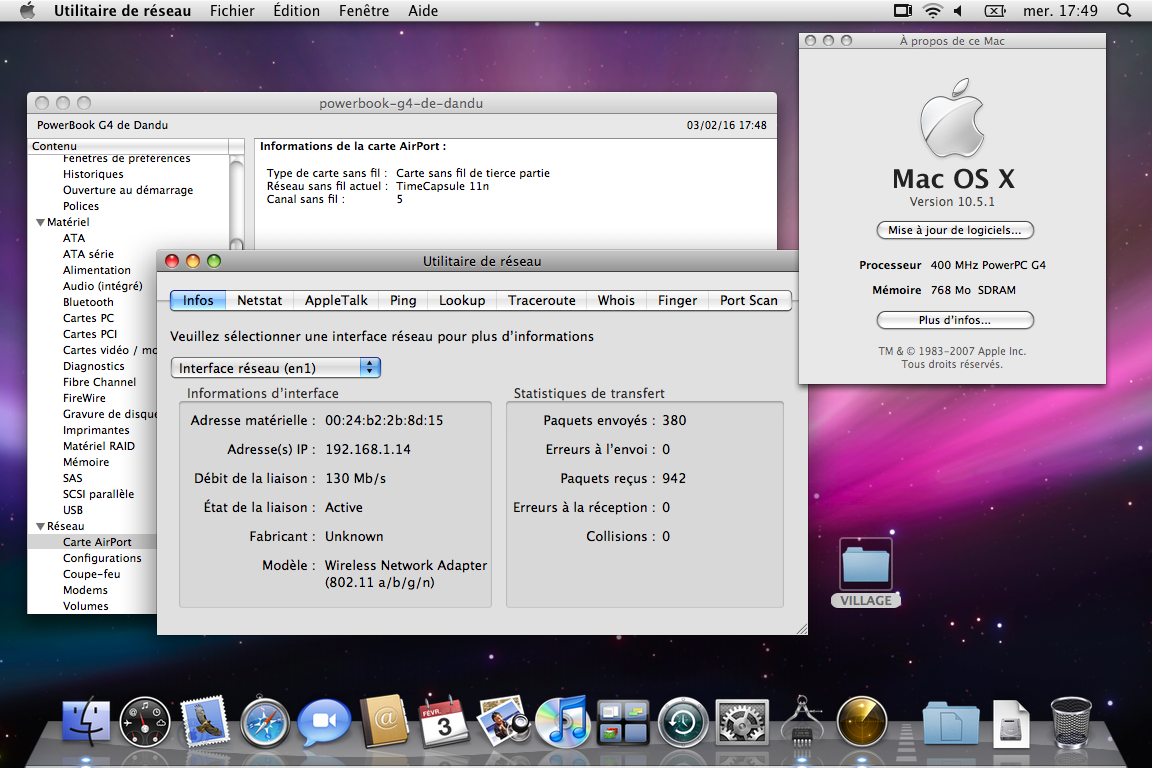Select Mémoire in the sidebar

click(x=86, y=462)
